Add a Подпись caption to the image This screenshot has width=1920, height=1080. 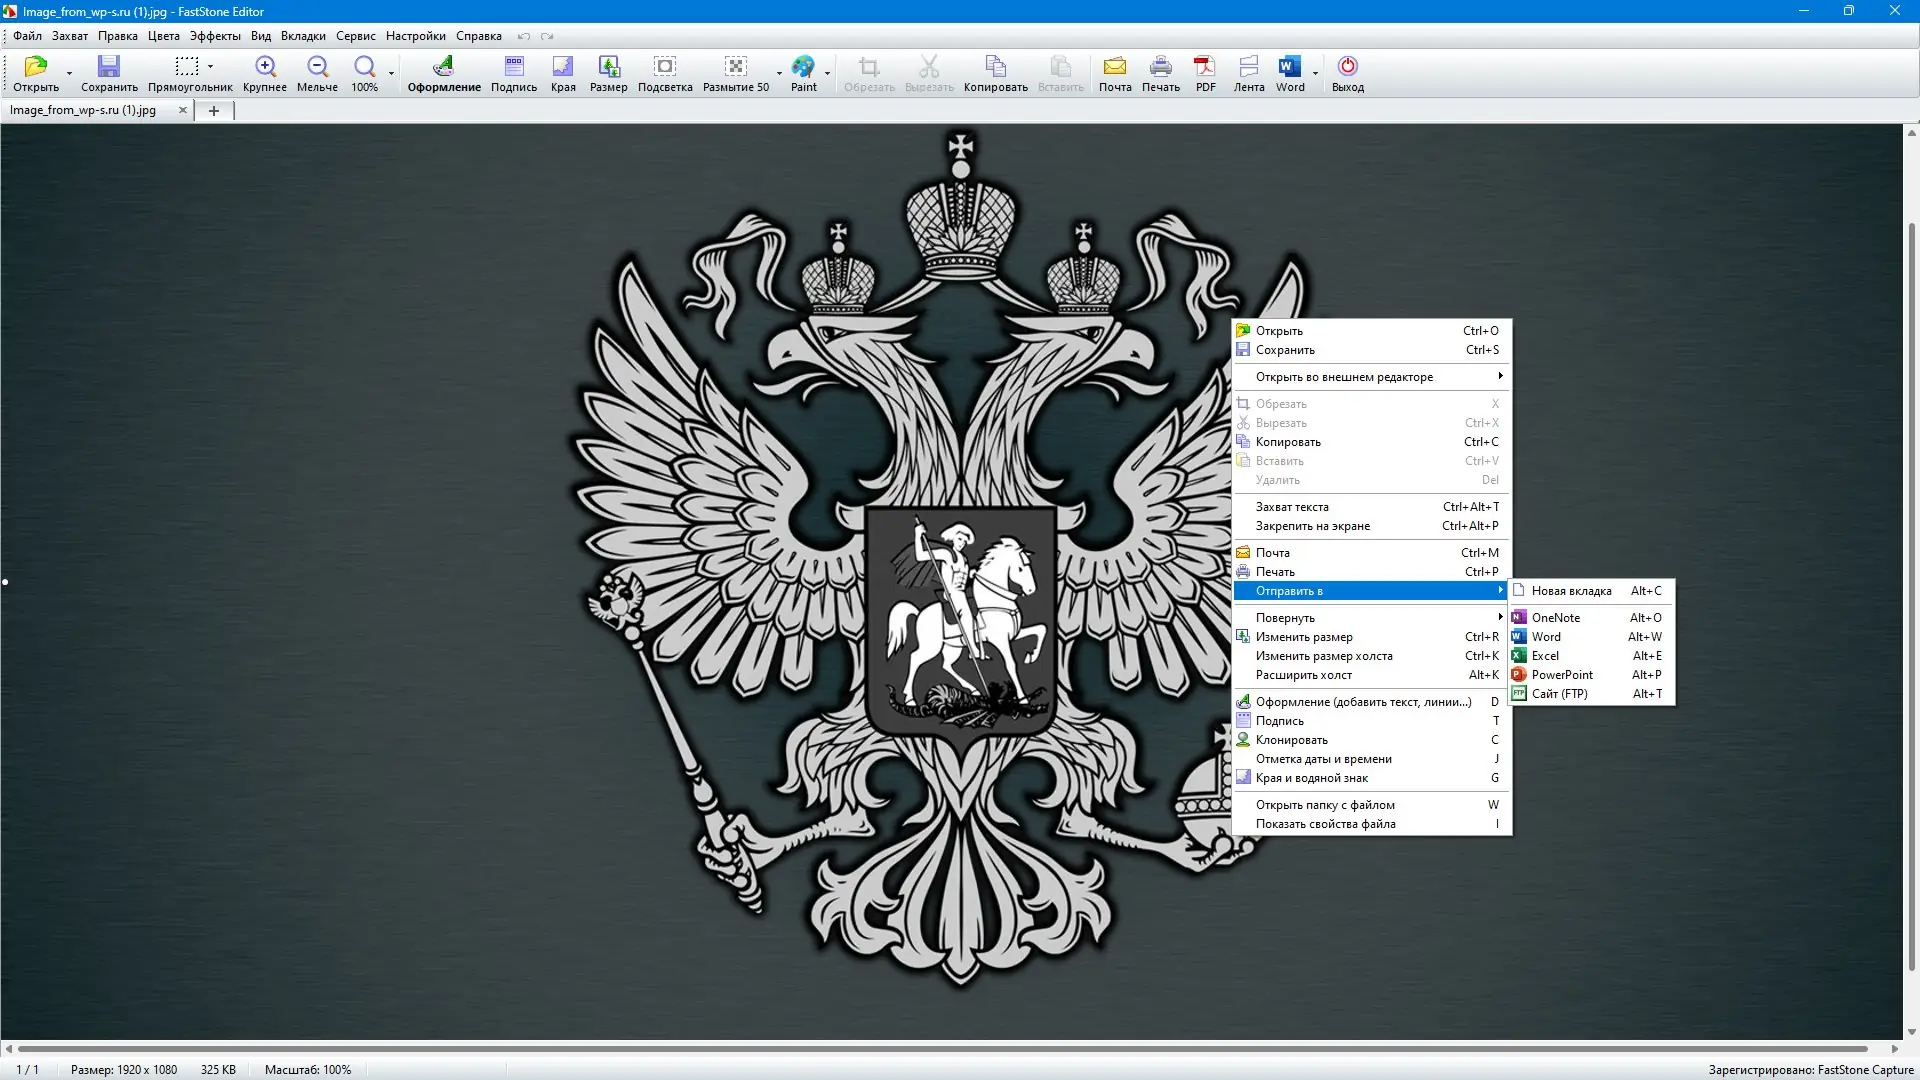click(x=513, y=70)
